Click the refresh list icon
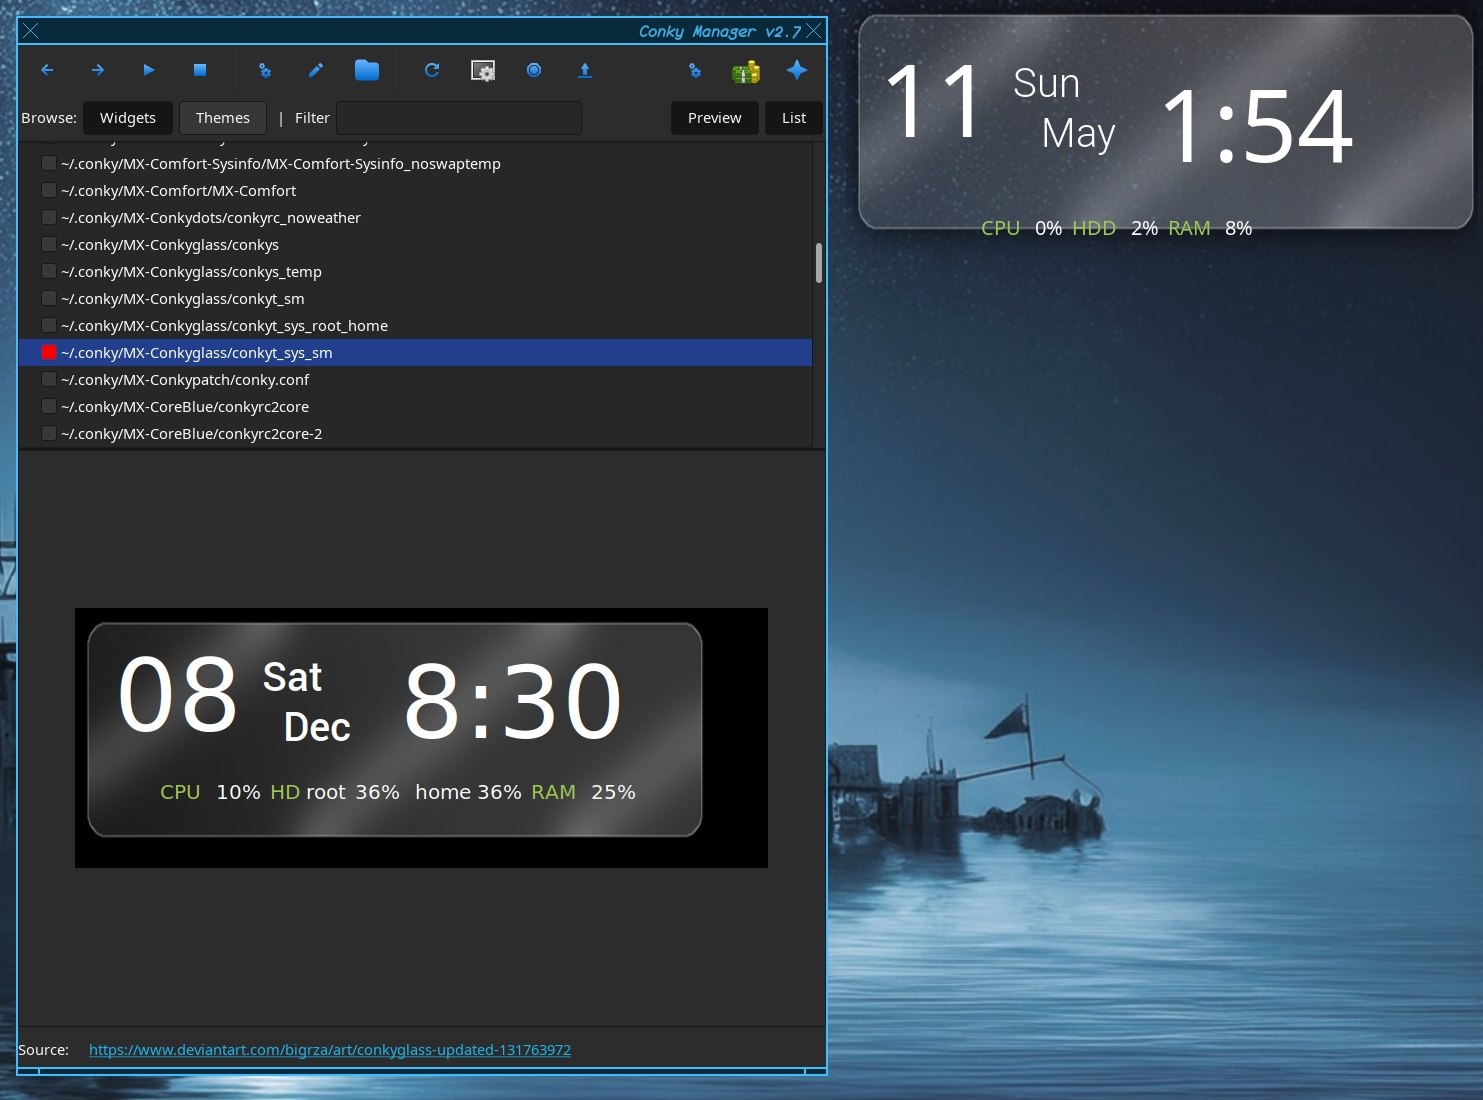The image size is (1483, 1100). click(x=432, y=70)
